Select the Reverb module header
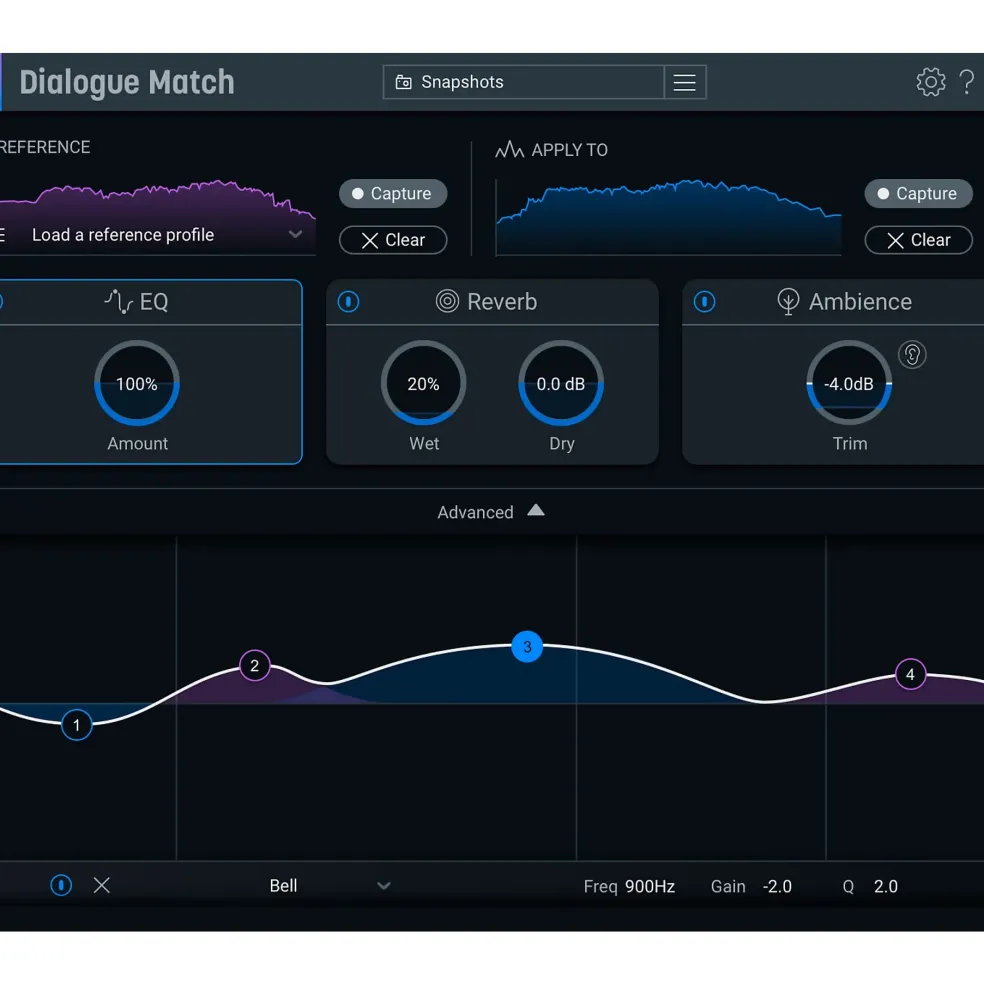Viewport: 984px width, 985px height. (x=493, y=302)
